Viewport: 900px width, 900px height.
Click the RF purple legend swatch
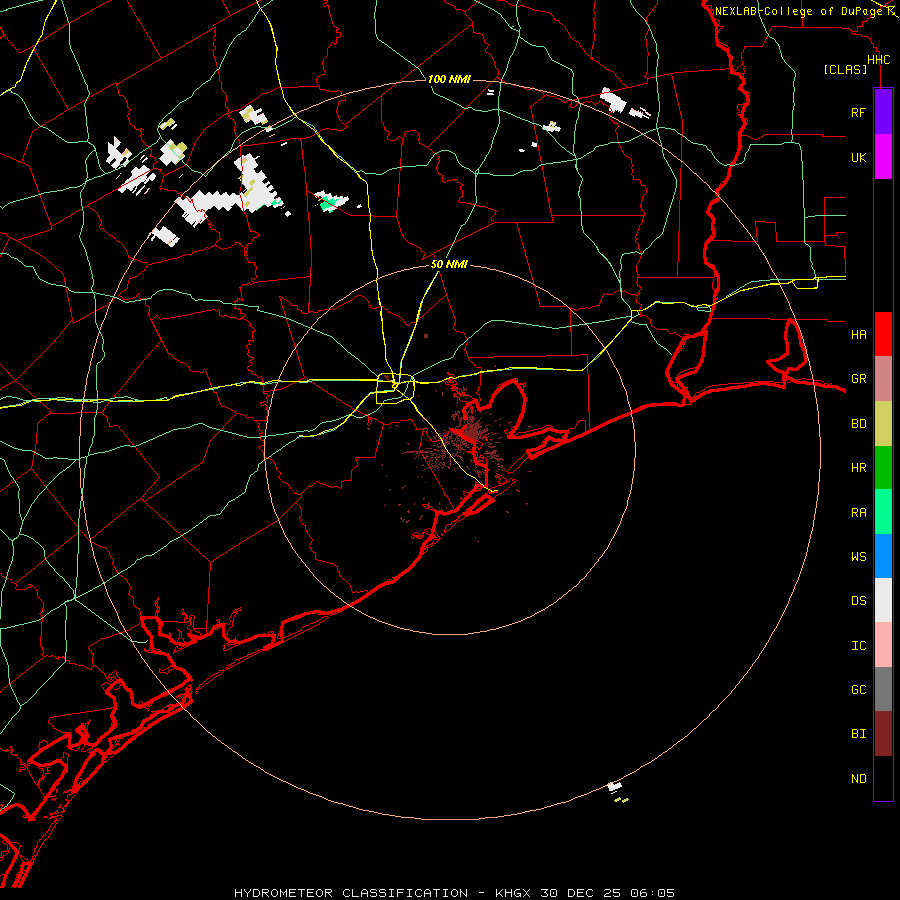point(883,112)
